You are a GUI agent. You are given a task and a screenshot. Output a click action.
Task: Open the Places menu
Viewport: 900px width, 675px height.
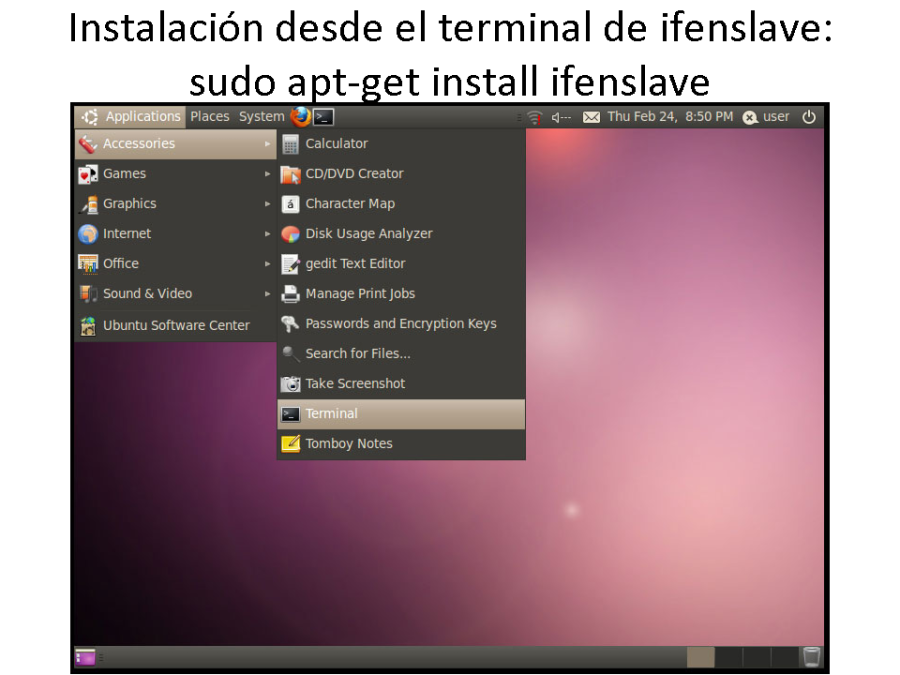coord(209,116)
